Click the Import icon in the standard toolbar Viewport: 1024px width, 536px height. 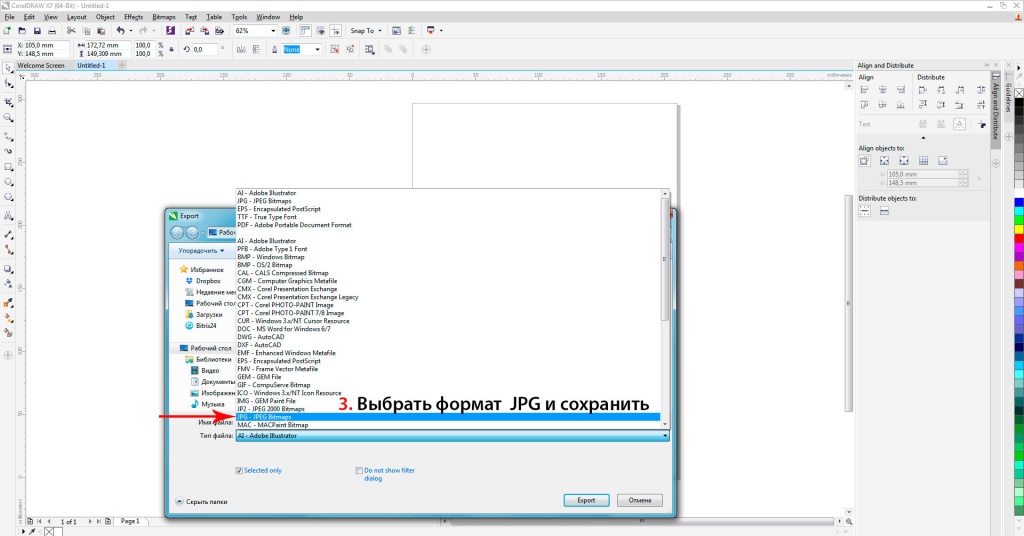[x=189, y=31]
